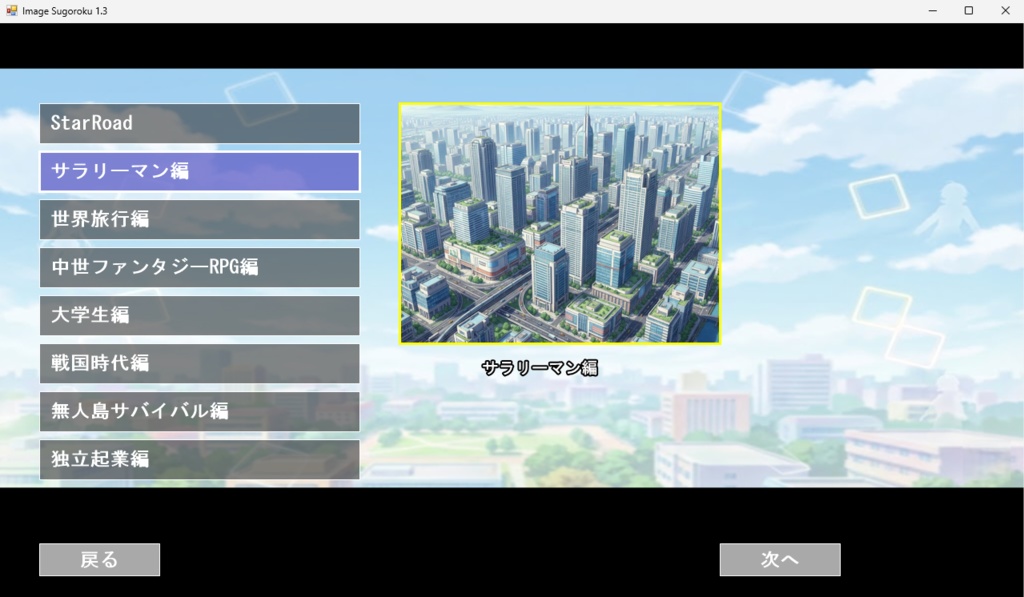
Task: Select the StarRoad scenario from the list
Action: point(199,123)
